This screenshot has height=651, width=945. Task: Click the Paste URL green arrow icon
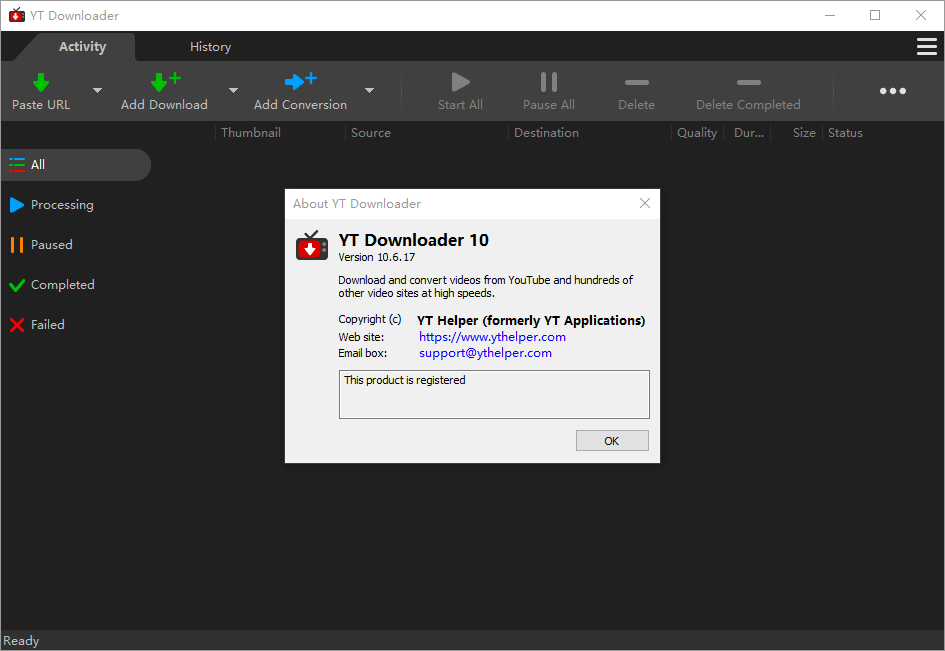41,82
